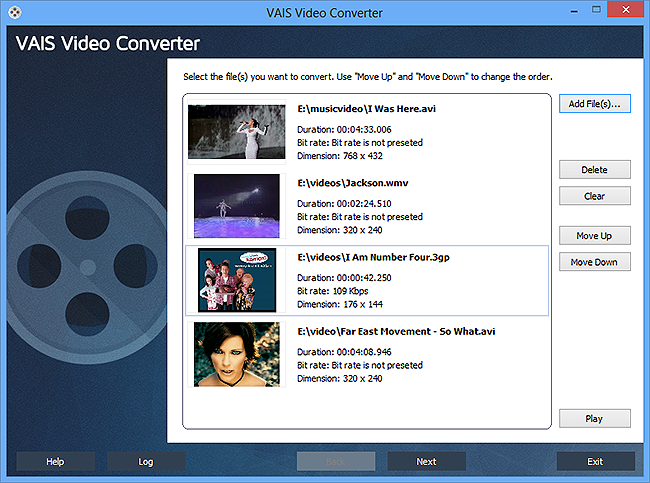Click the Add File(s)... button

(594, 104)
